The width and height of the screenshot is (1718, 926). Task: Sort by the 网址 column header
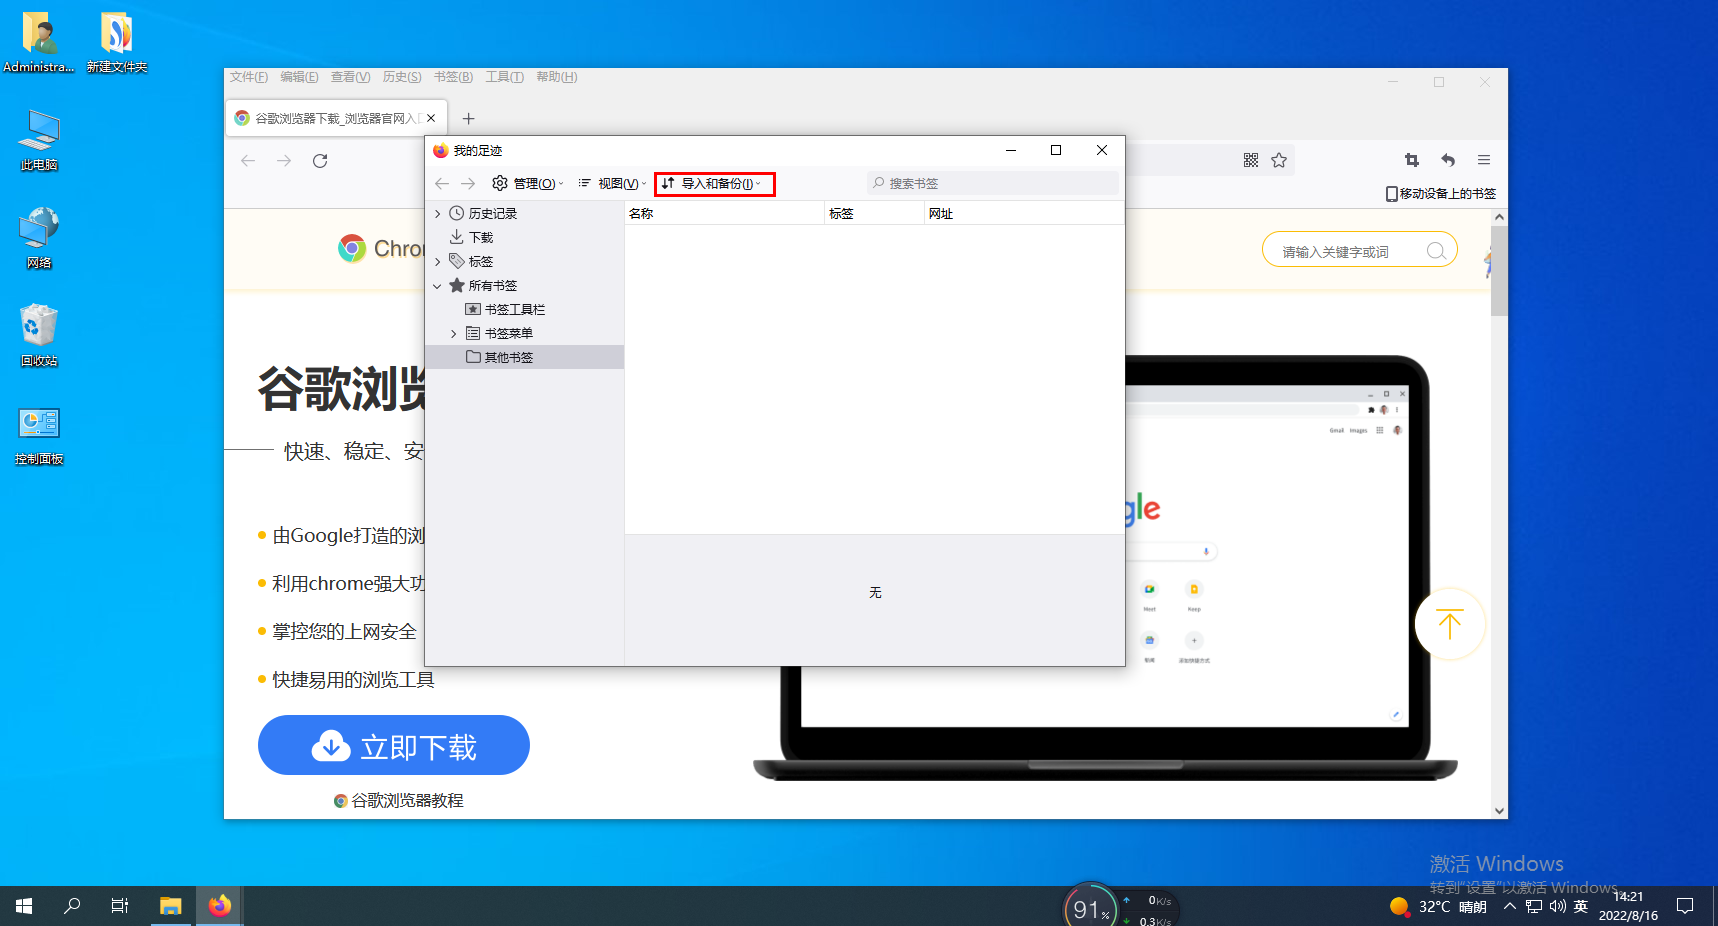1024,214
